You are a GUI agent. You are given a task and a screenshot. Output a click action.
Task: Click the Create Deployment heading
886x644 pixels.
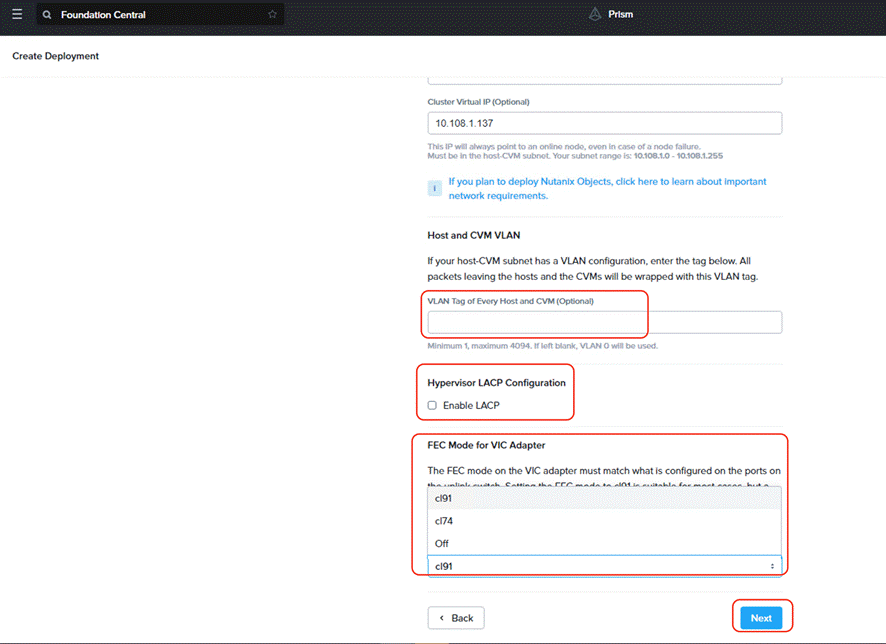55,56
